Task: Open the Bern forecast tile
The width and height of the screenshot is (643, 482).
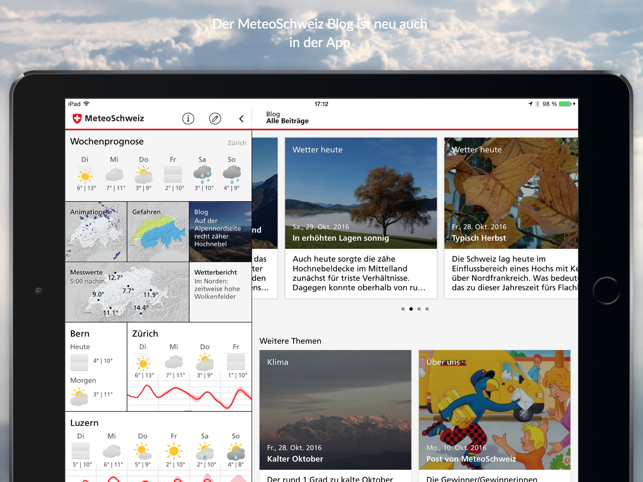Action: coord(96,367)
